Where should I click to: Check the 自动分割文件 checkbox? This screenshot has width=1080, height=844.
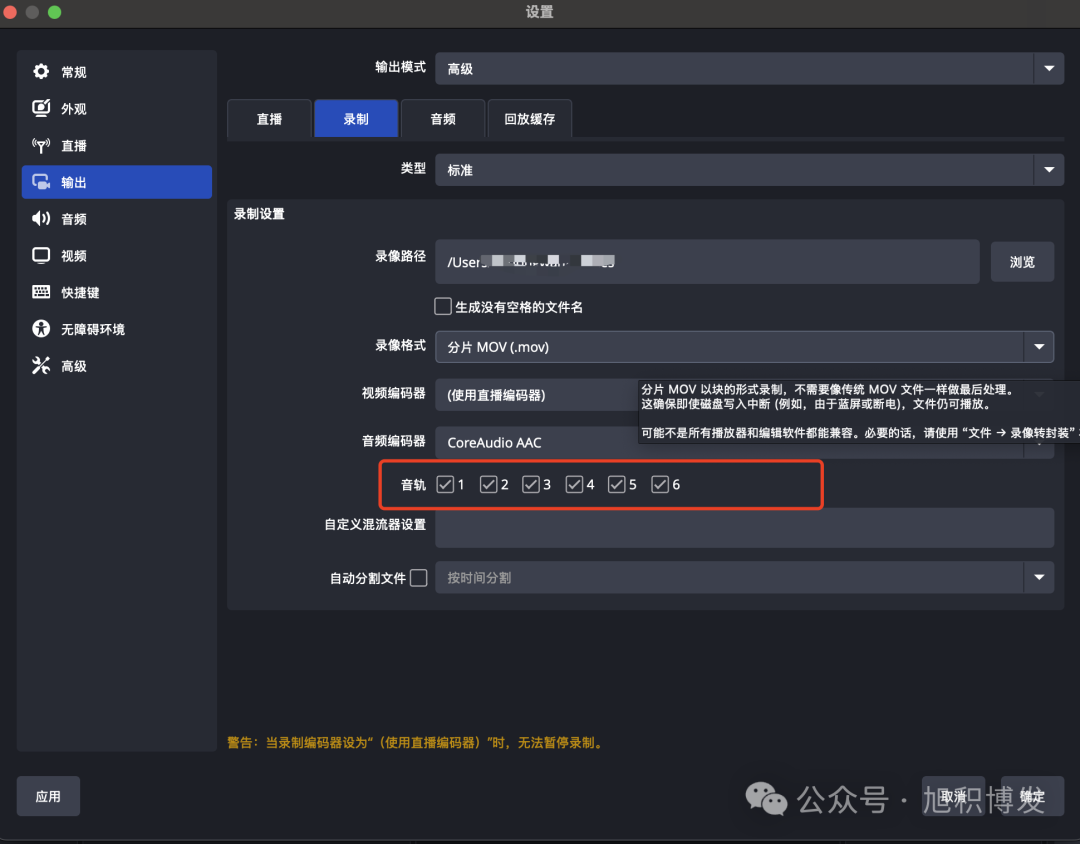point(419,577)
